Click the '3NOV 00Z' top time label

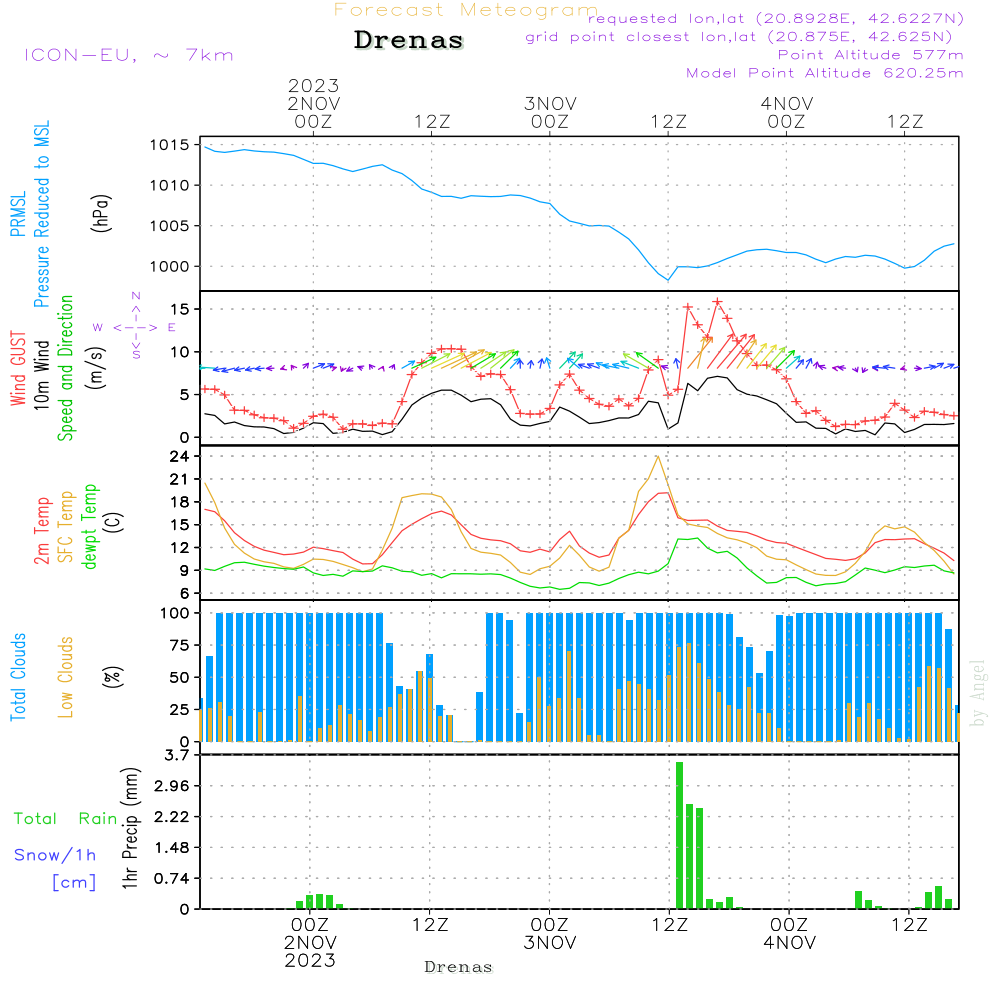[x=550, y=112]
